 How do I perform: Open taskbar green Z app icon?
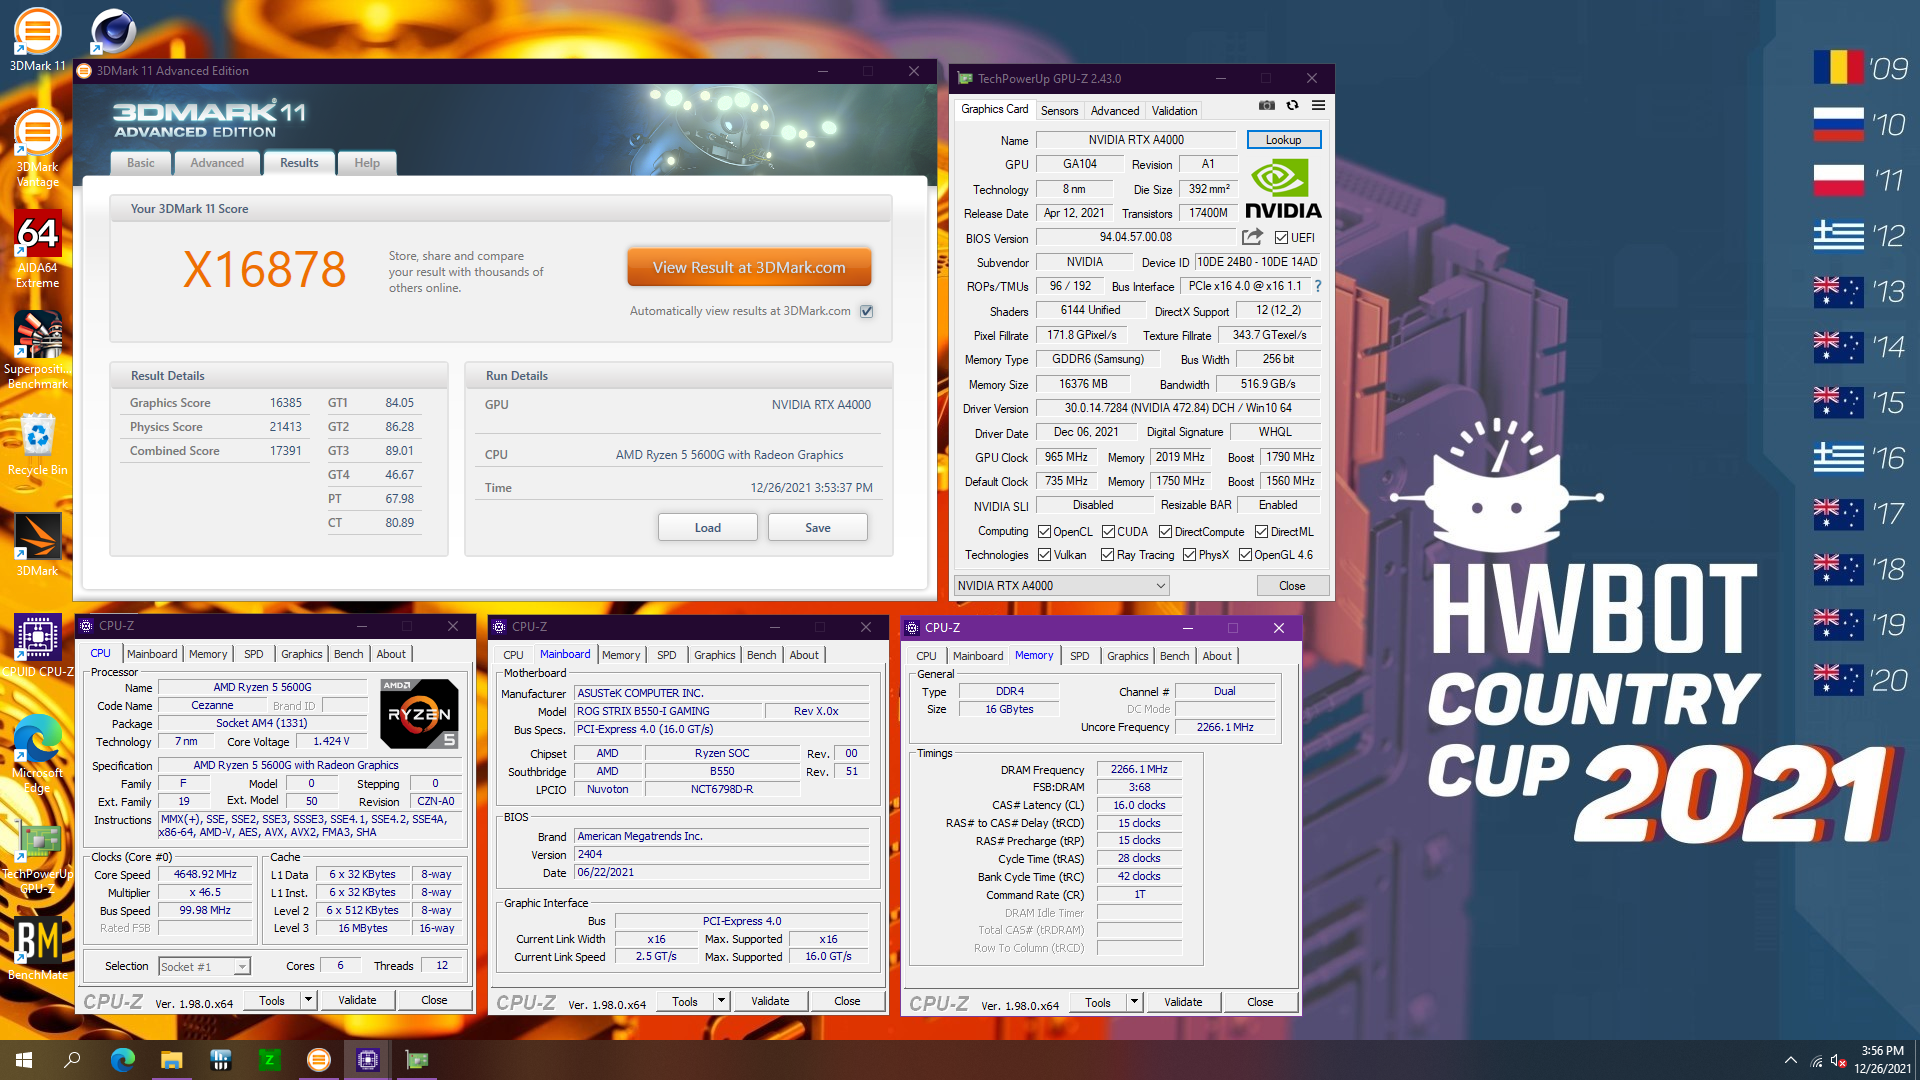point(269,1060)
